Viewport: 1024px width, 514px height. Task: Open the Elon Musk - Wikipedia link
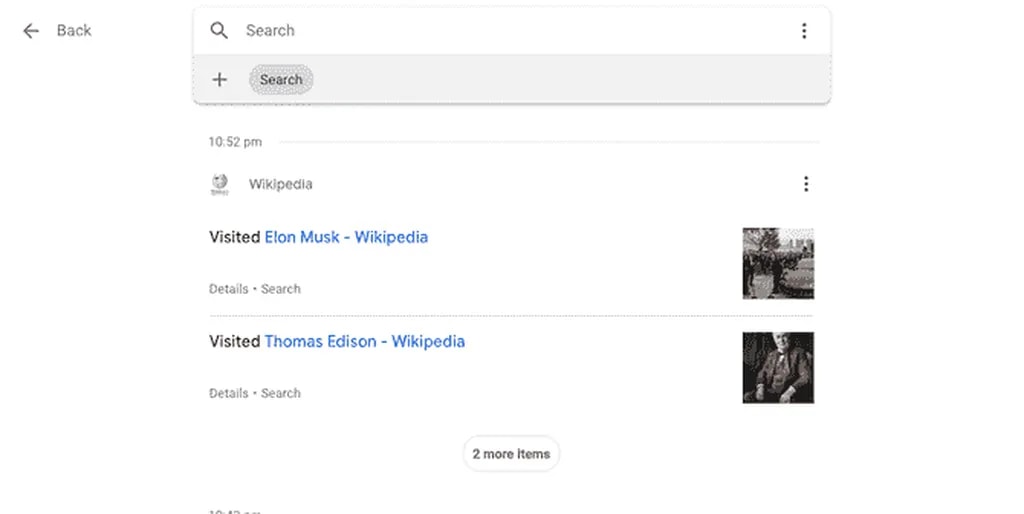coord(346,237)
